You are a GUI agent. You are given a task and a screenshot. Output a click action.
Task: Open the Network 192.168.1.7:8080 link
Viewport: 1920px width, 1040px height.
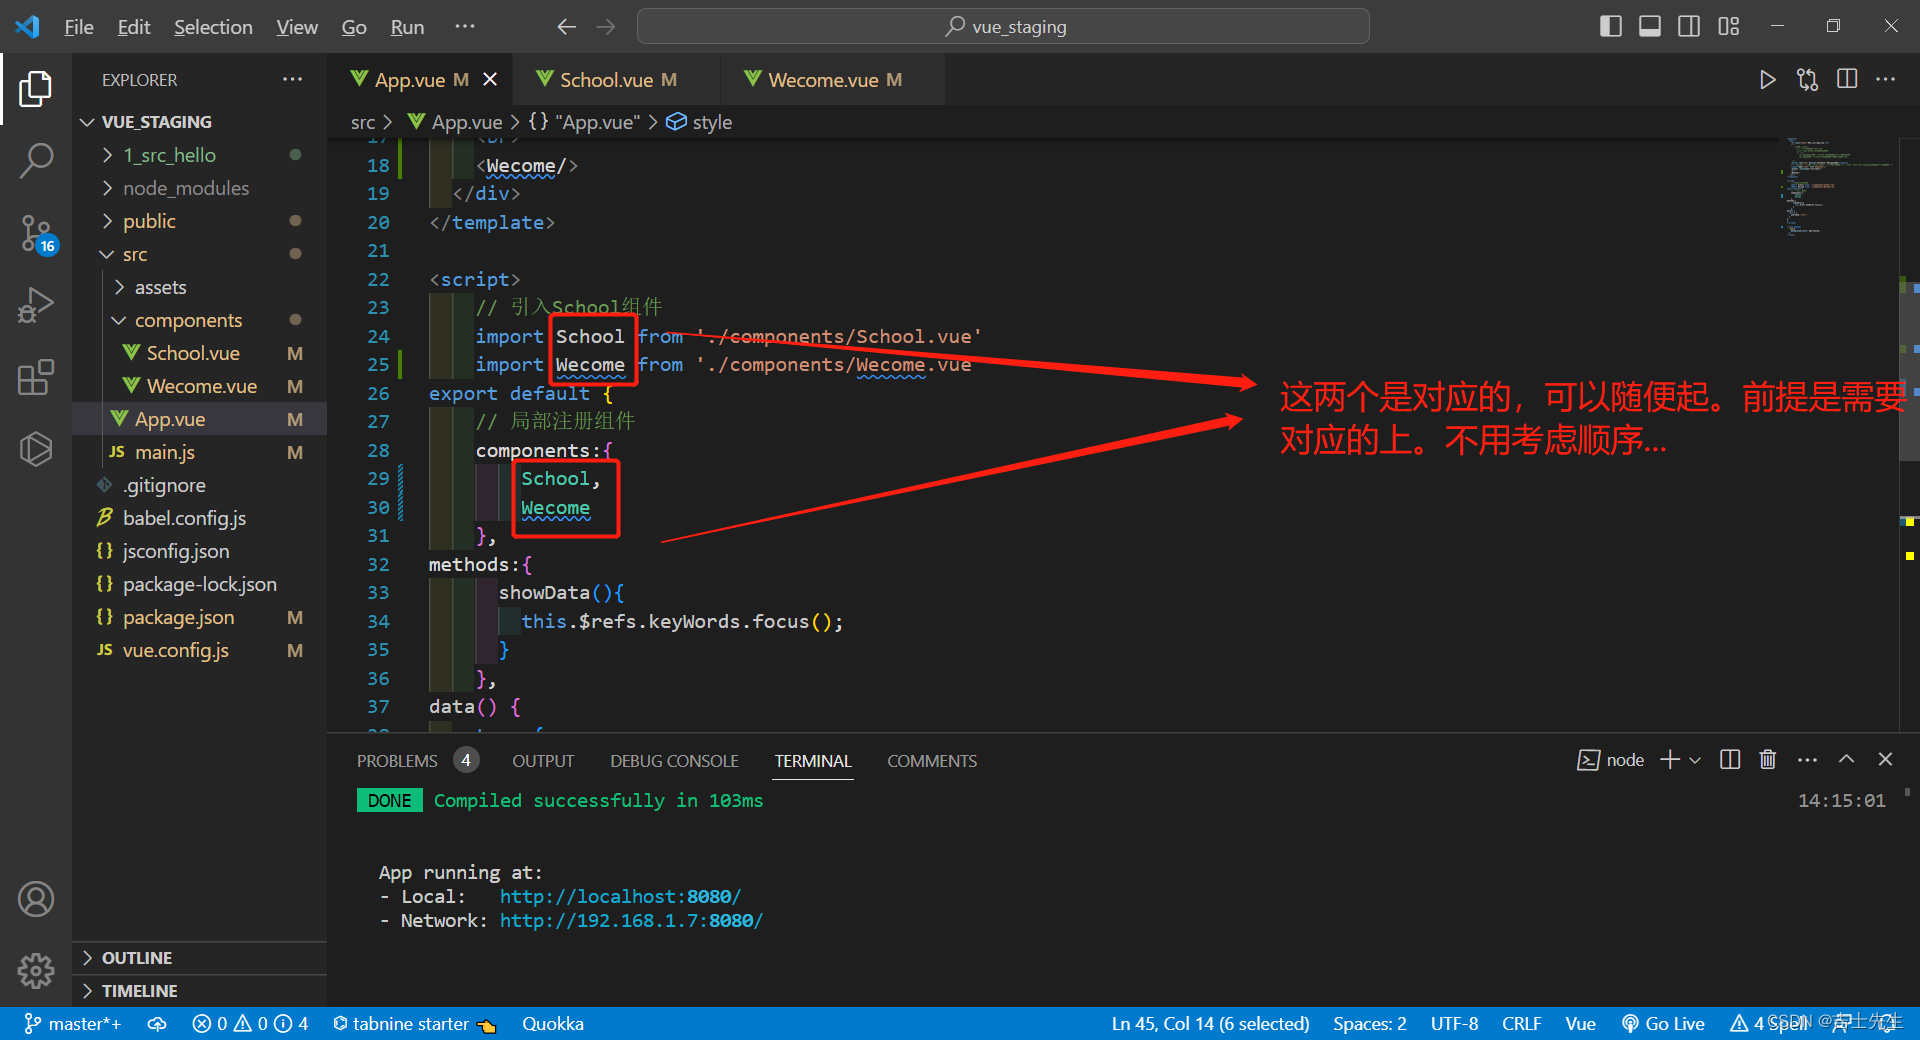click(631, 921)
